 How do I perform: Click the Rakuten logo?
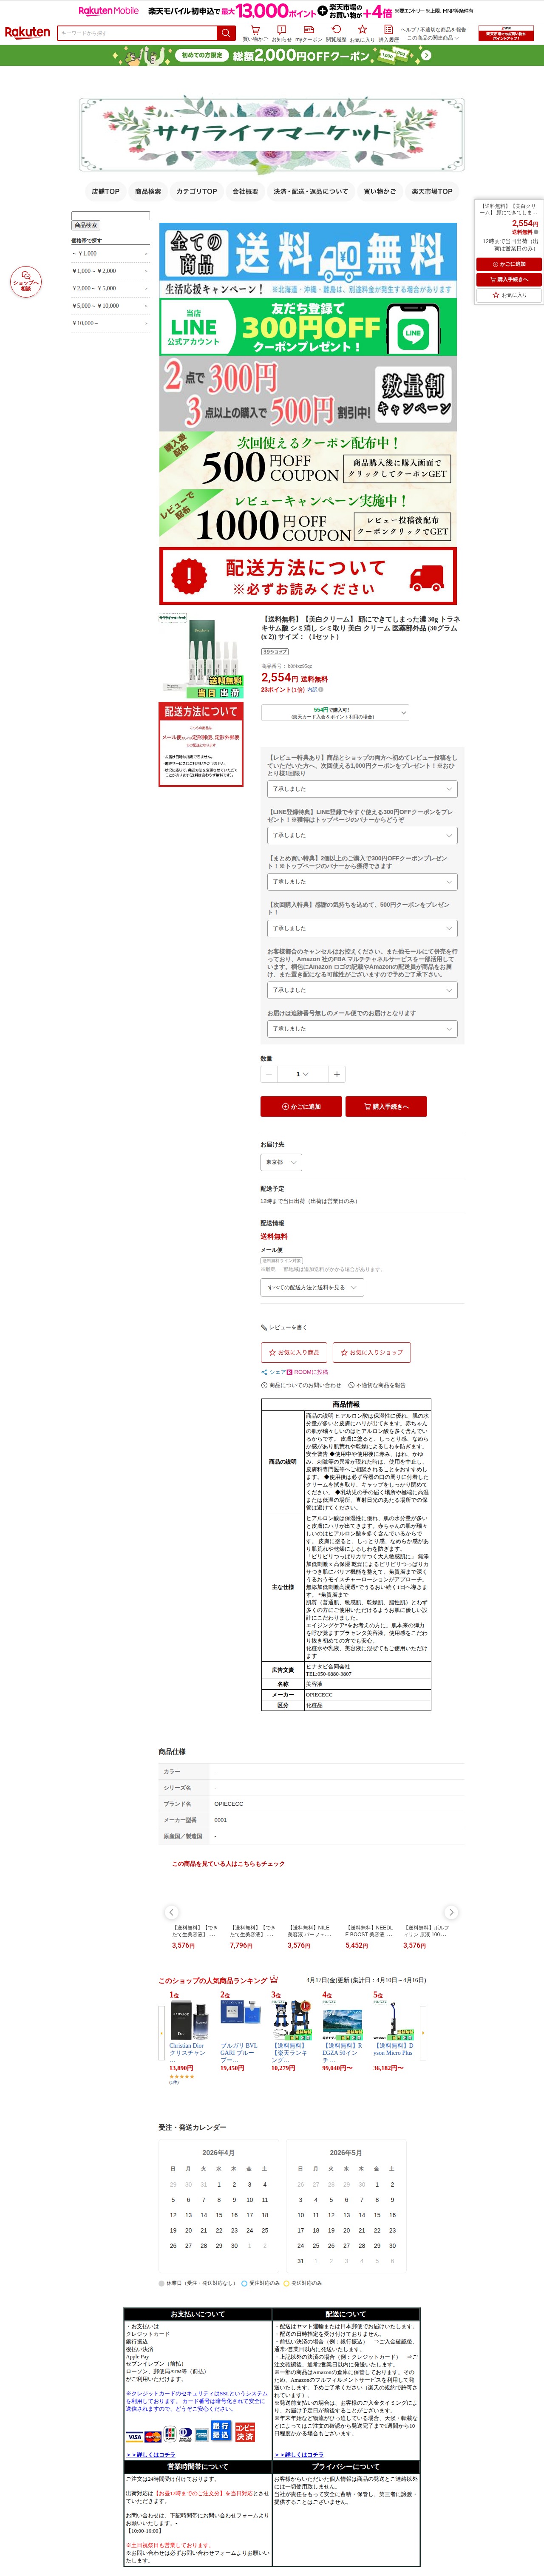tap(27, 33)
